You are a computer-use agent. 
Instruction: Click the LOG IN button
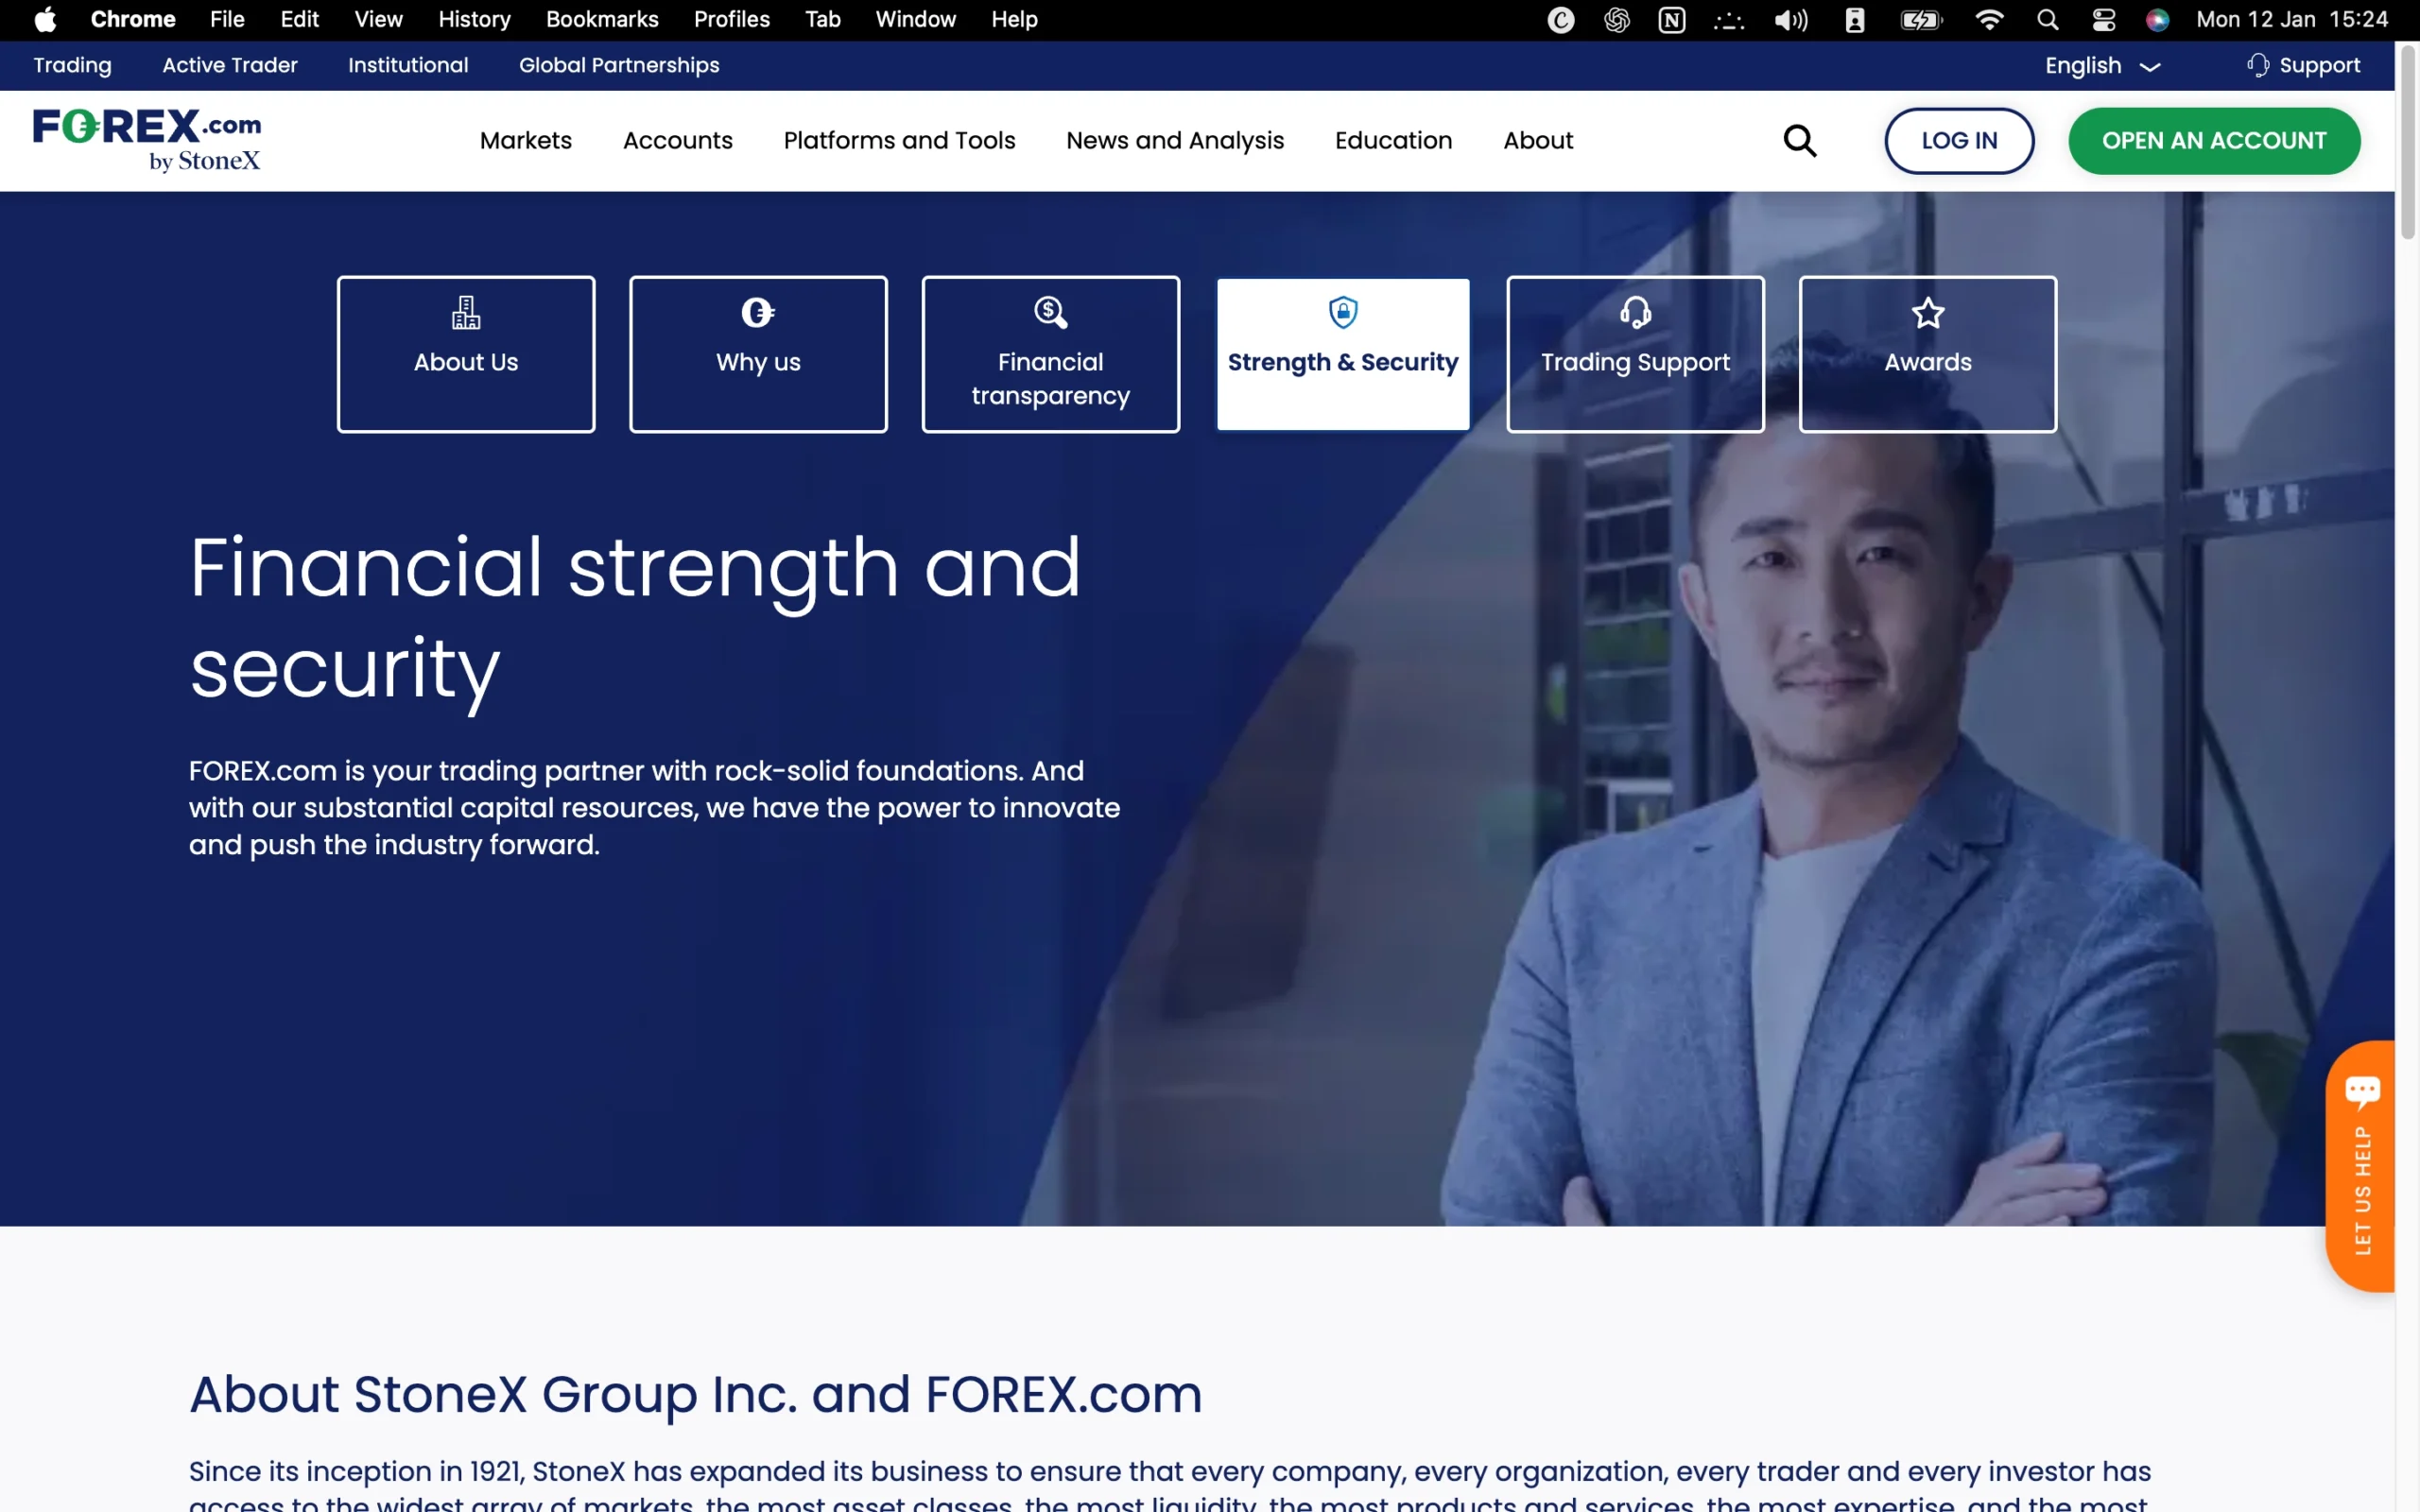1958,140
